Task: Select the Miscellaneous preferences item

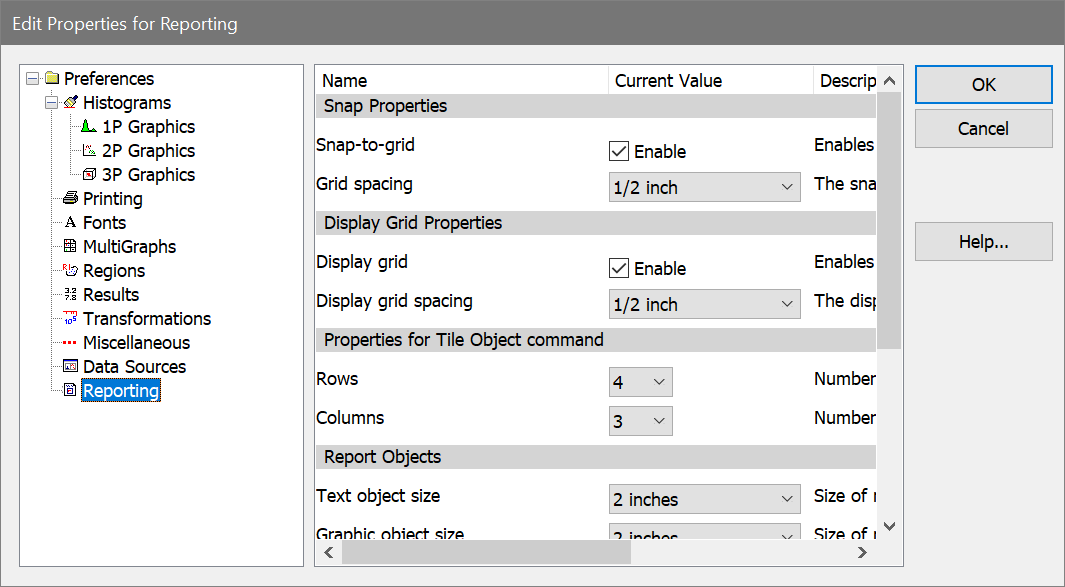Action: click(x=136, y=343)
